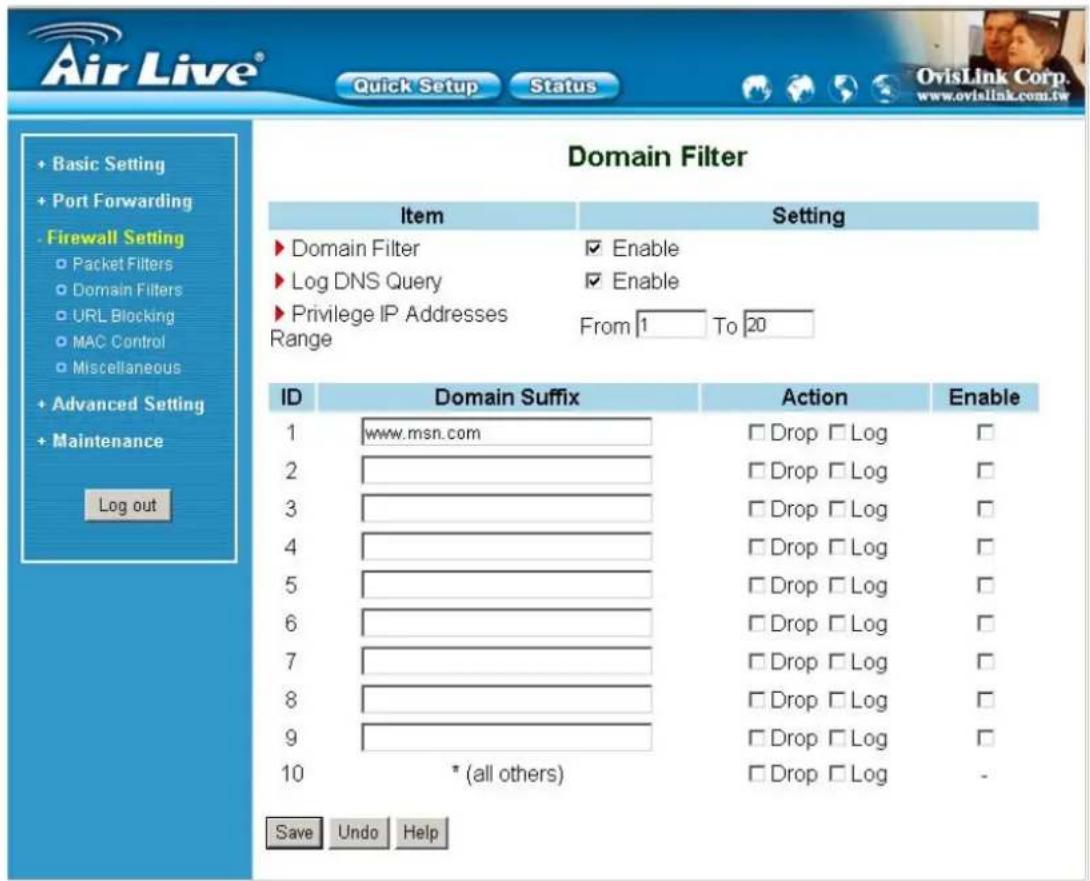
Task: Expand the Basic Setting menu
Action: coord(108,164)
